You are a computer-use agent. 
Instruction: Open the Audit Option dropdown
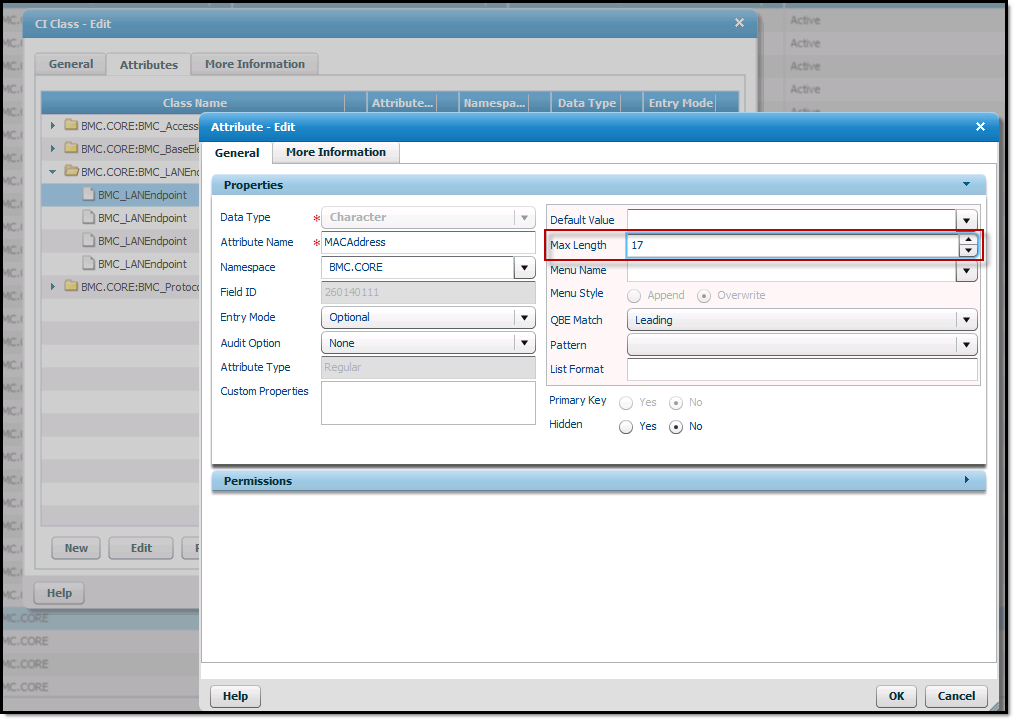click(524, 343)
